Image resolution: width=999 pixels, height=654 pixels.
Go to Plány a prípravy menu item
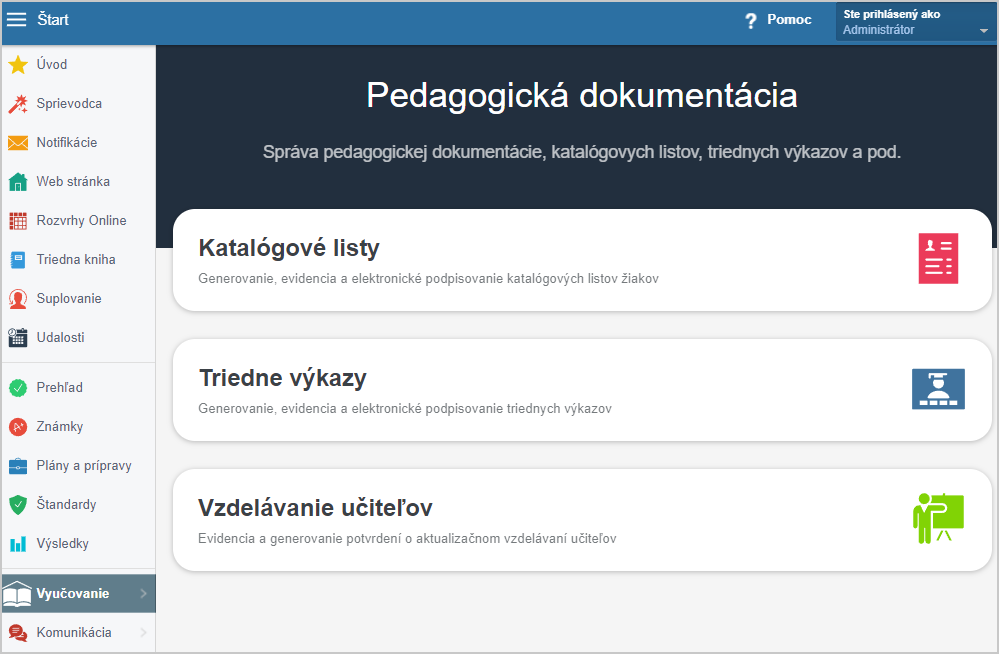78,465
